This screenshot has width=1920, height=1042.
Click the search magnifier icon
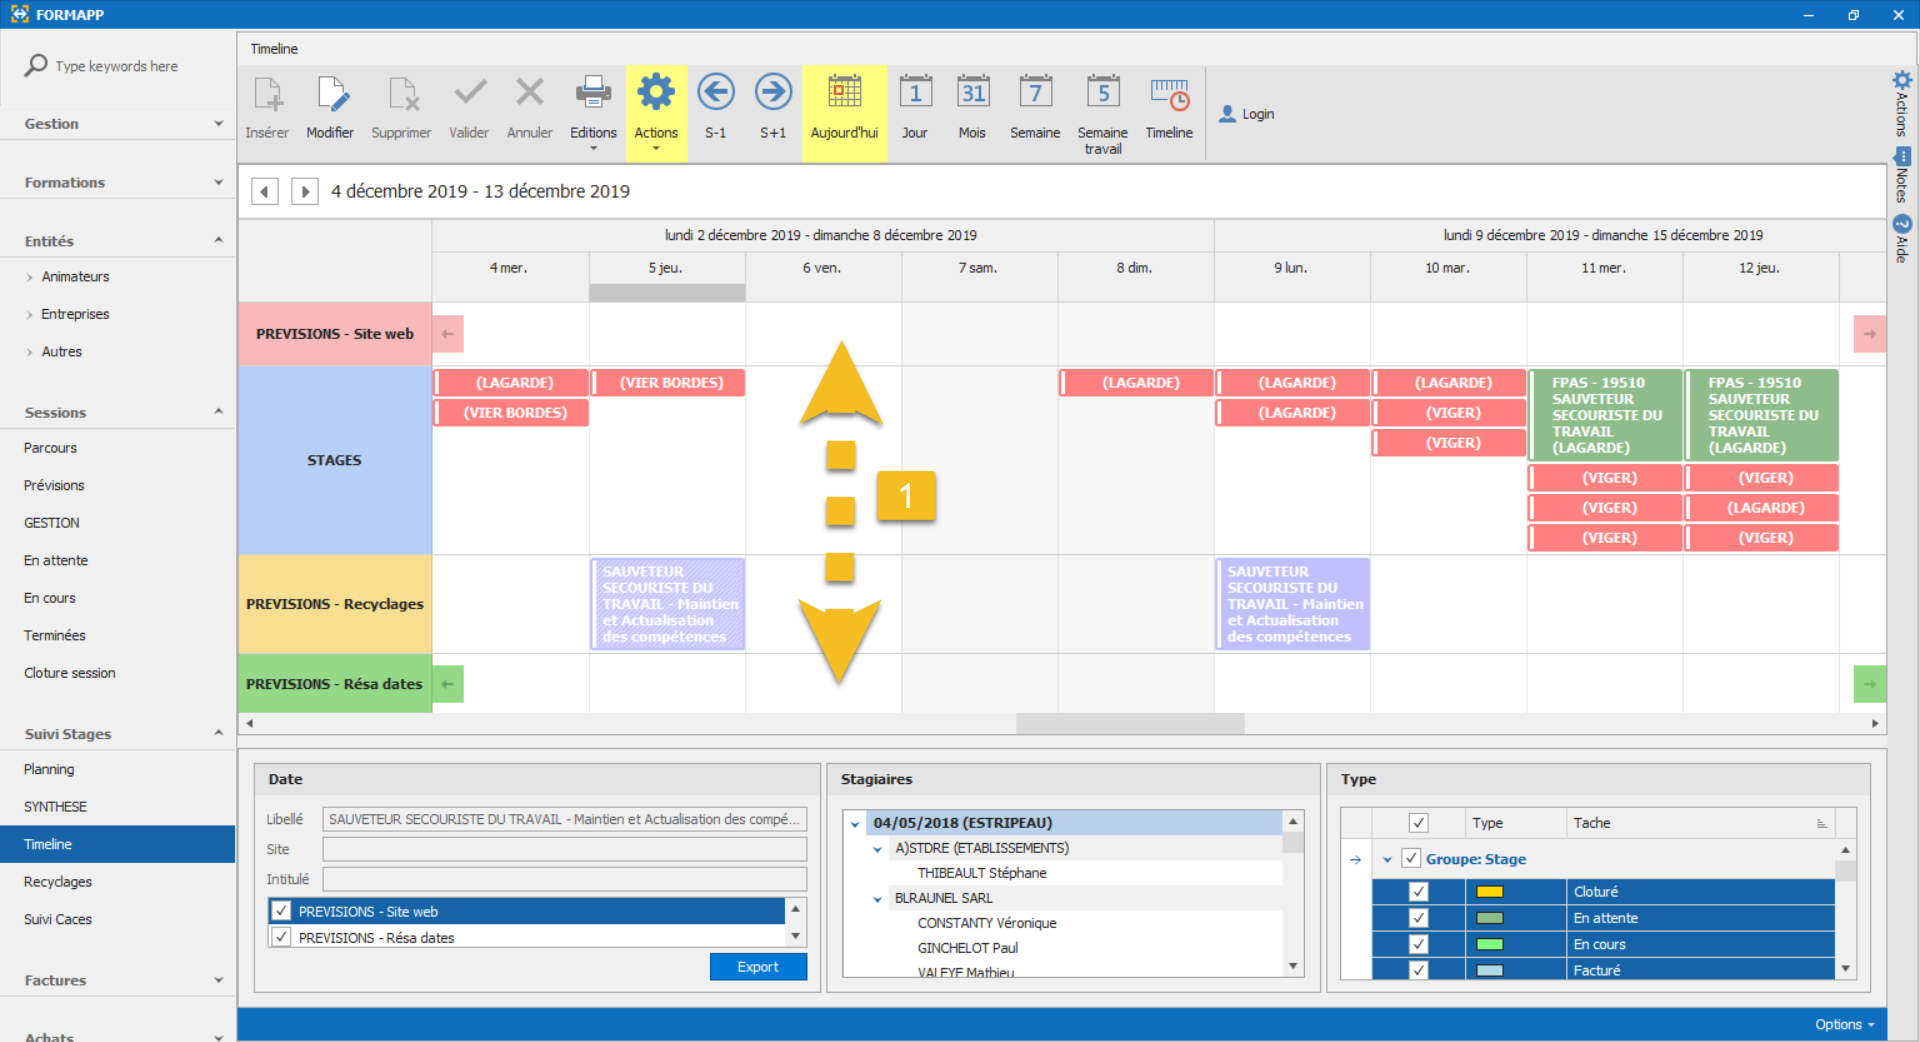[36, 66]
